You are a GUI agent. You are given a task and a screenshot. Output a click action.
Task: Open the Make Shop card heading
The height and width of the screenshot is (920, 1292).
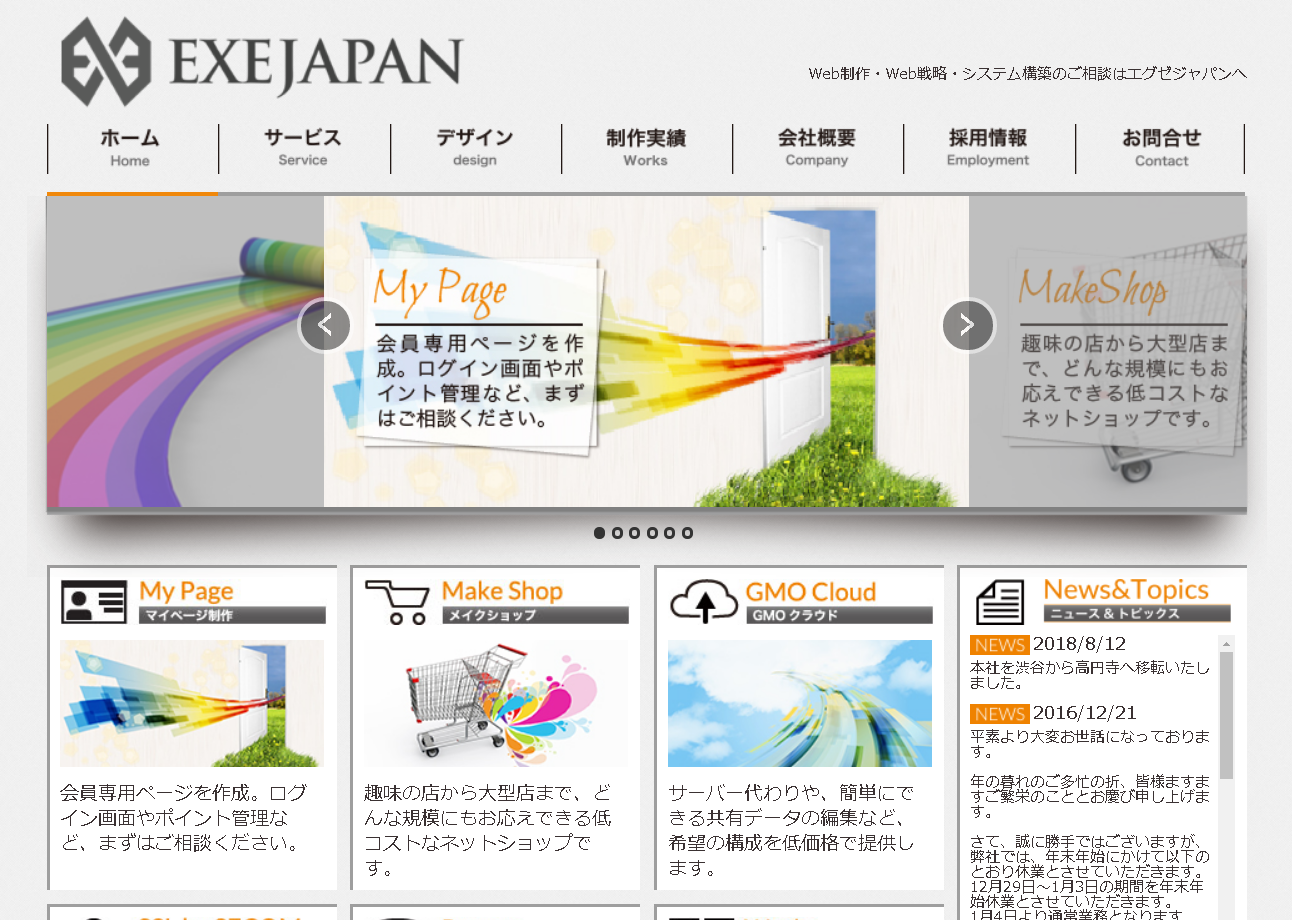pyautogui.click(x=502, y=591)
